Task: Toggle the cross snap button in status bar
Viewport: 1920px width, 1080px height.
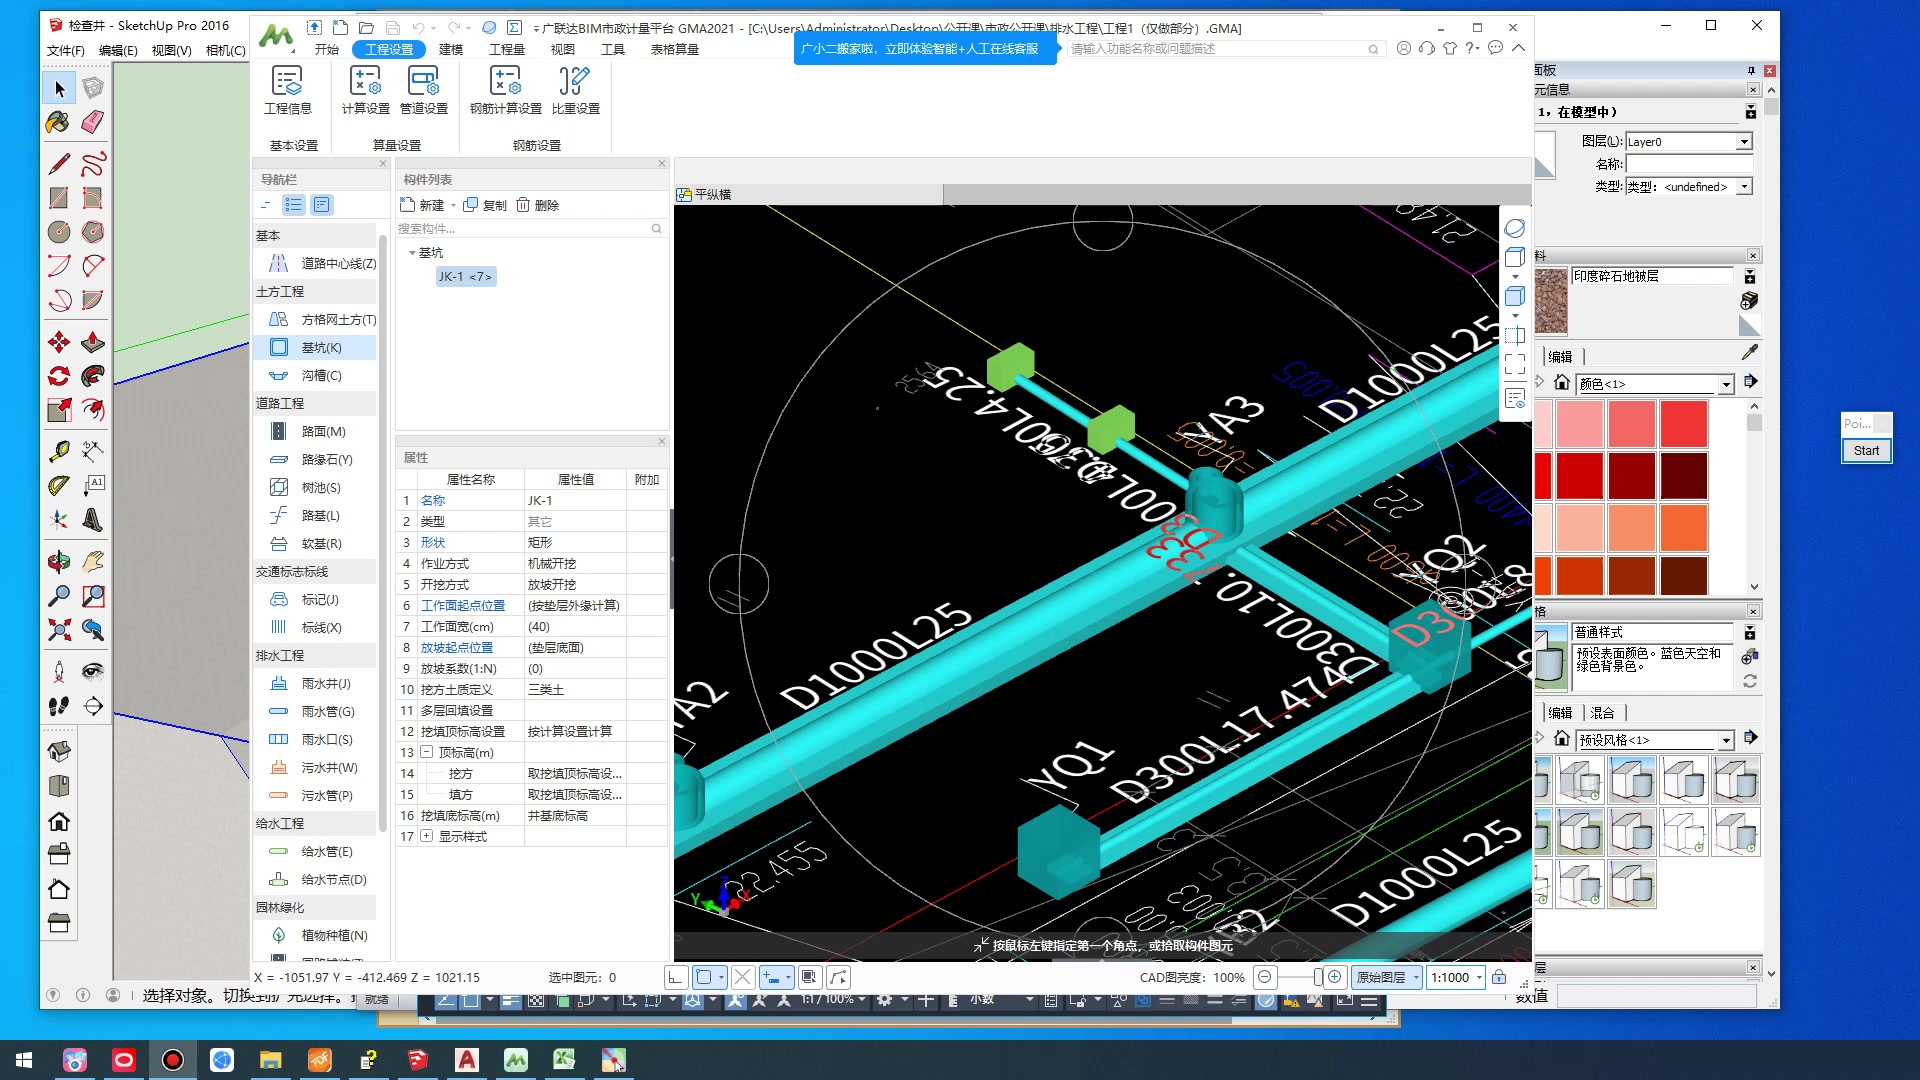Action: (x=742, y=977)
